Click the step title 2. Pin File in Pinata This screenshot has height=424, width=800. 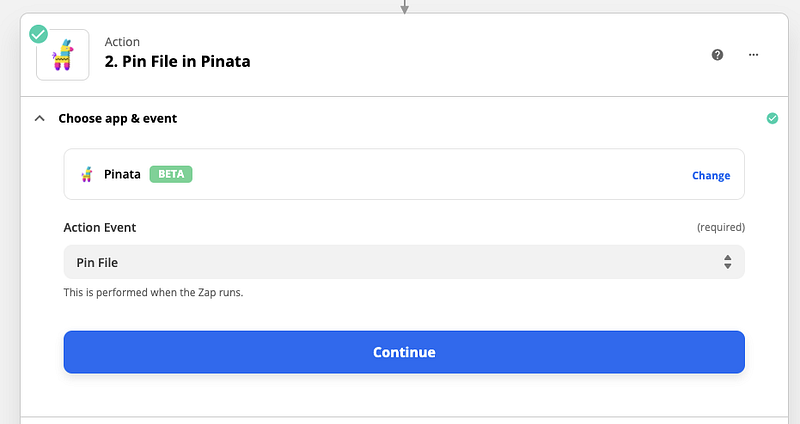[177, 62]
